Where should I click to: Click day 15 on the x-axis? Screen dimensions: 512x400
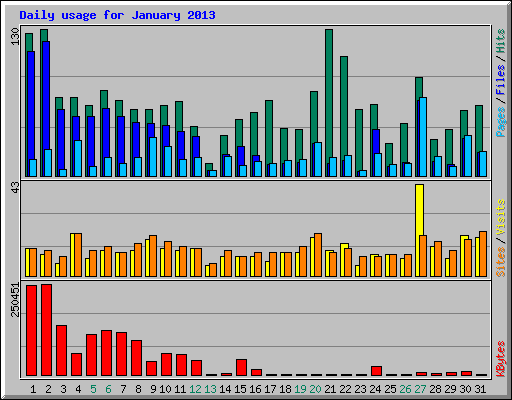[240, 389]
